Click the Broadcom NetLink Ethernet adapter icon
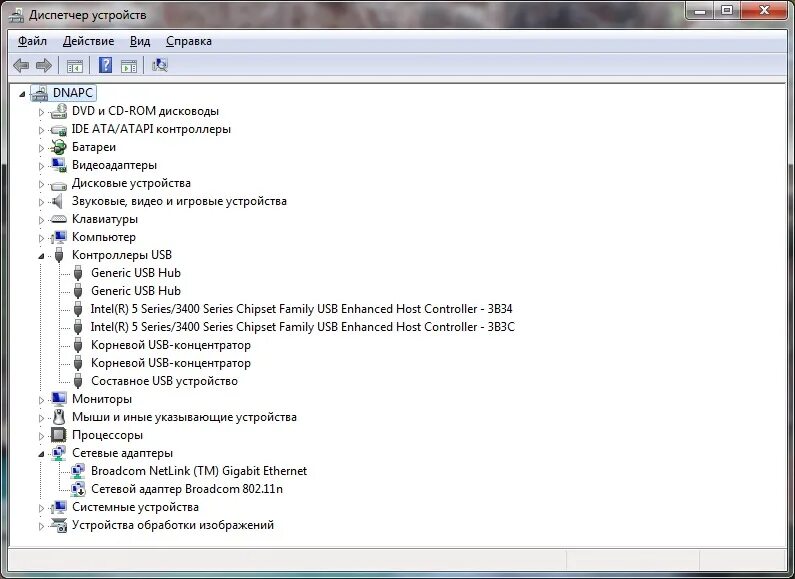Screen dimensions: 795x579 (x=78, y=471)
